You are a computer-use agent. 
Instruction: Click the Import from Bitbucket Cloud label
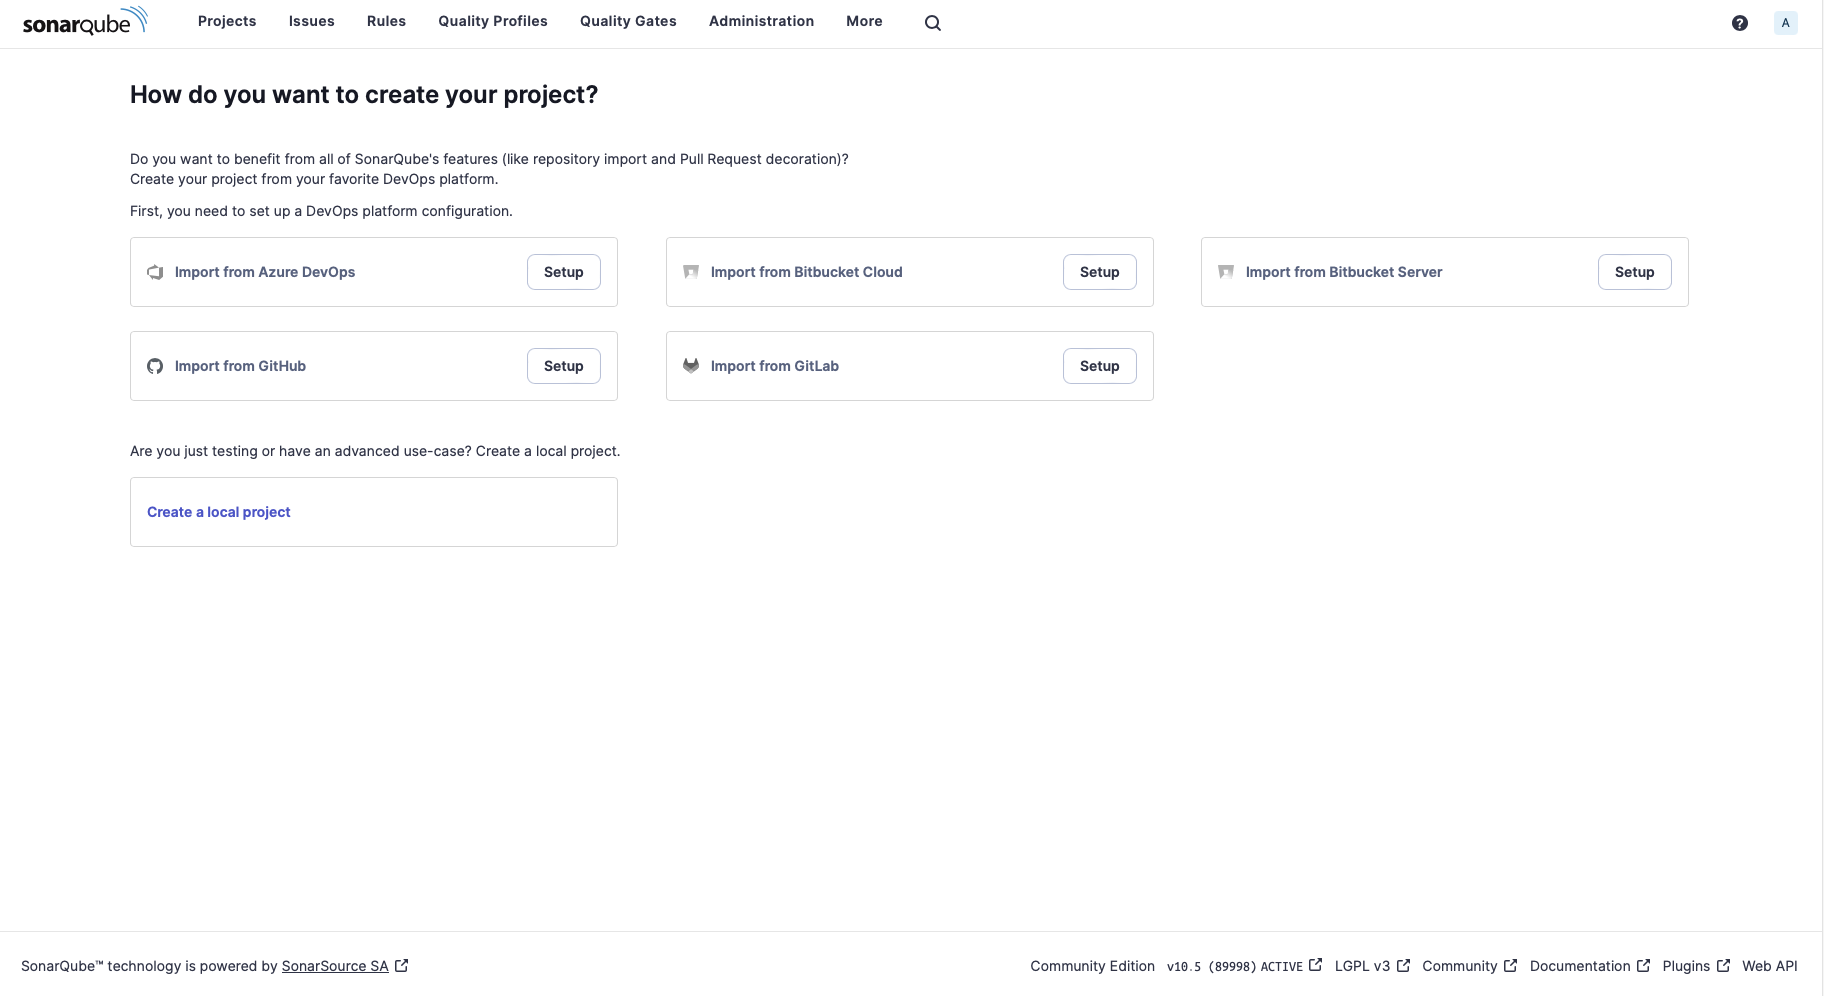tap(807, 272)
